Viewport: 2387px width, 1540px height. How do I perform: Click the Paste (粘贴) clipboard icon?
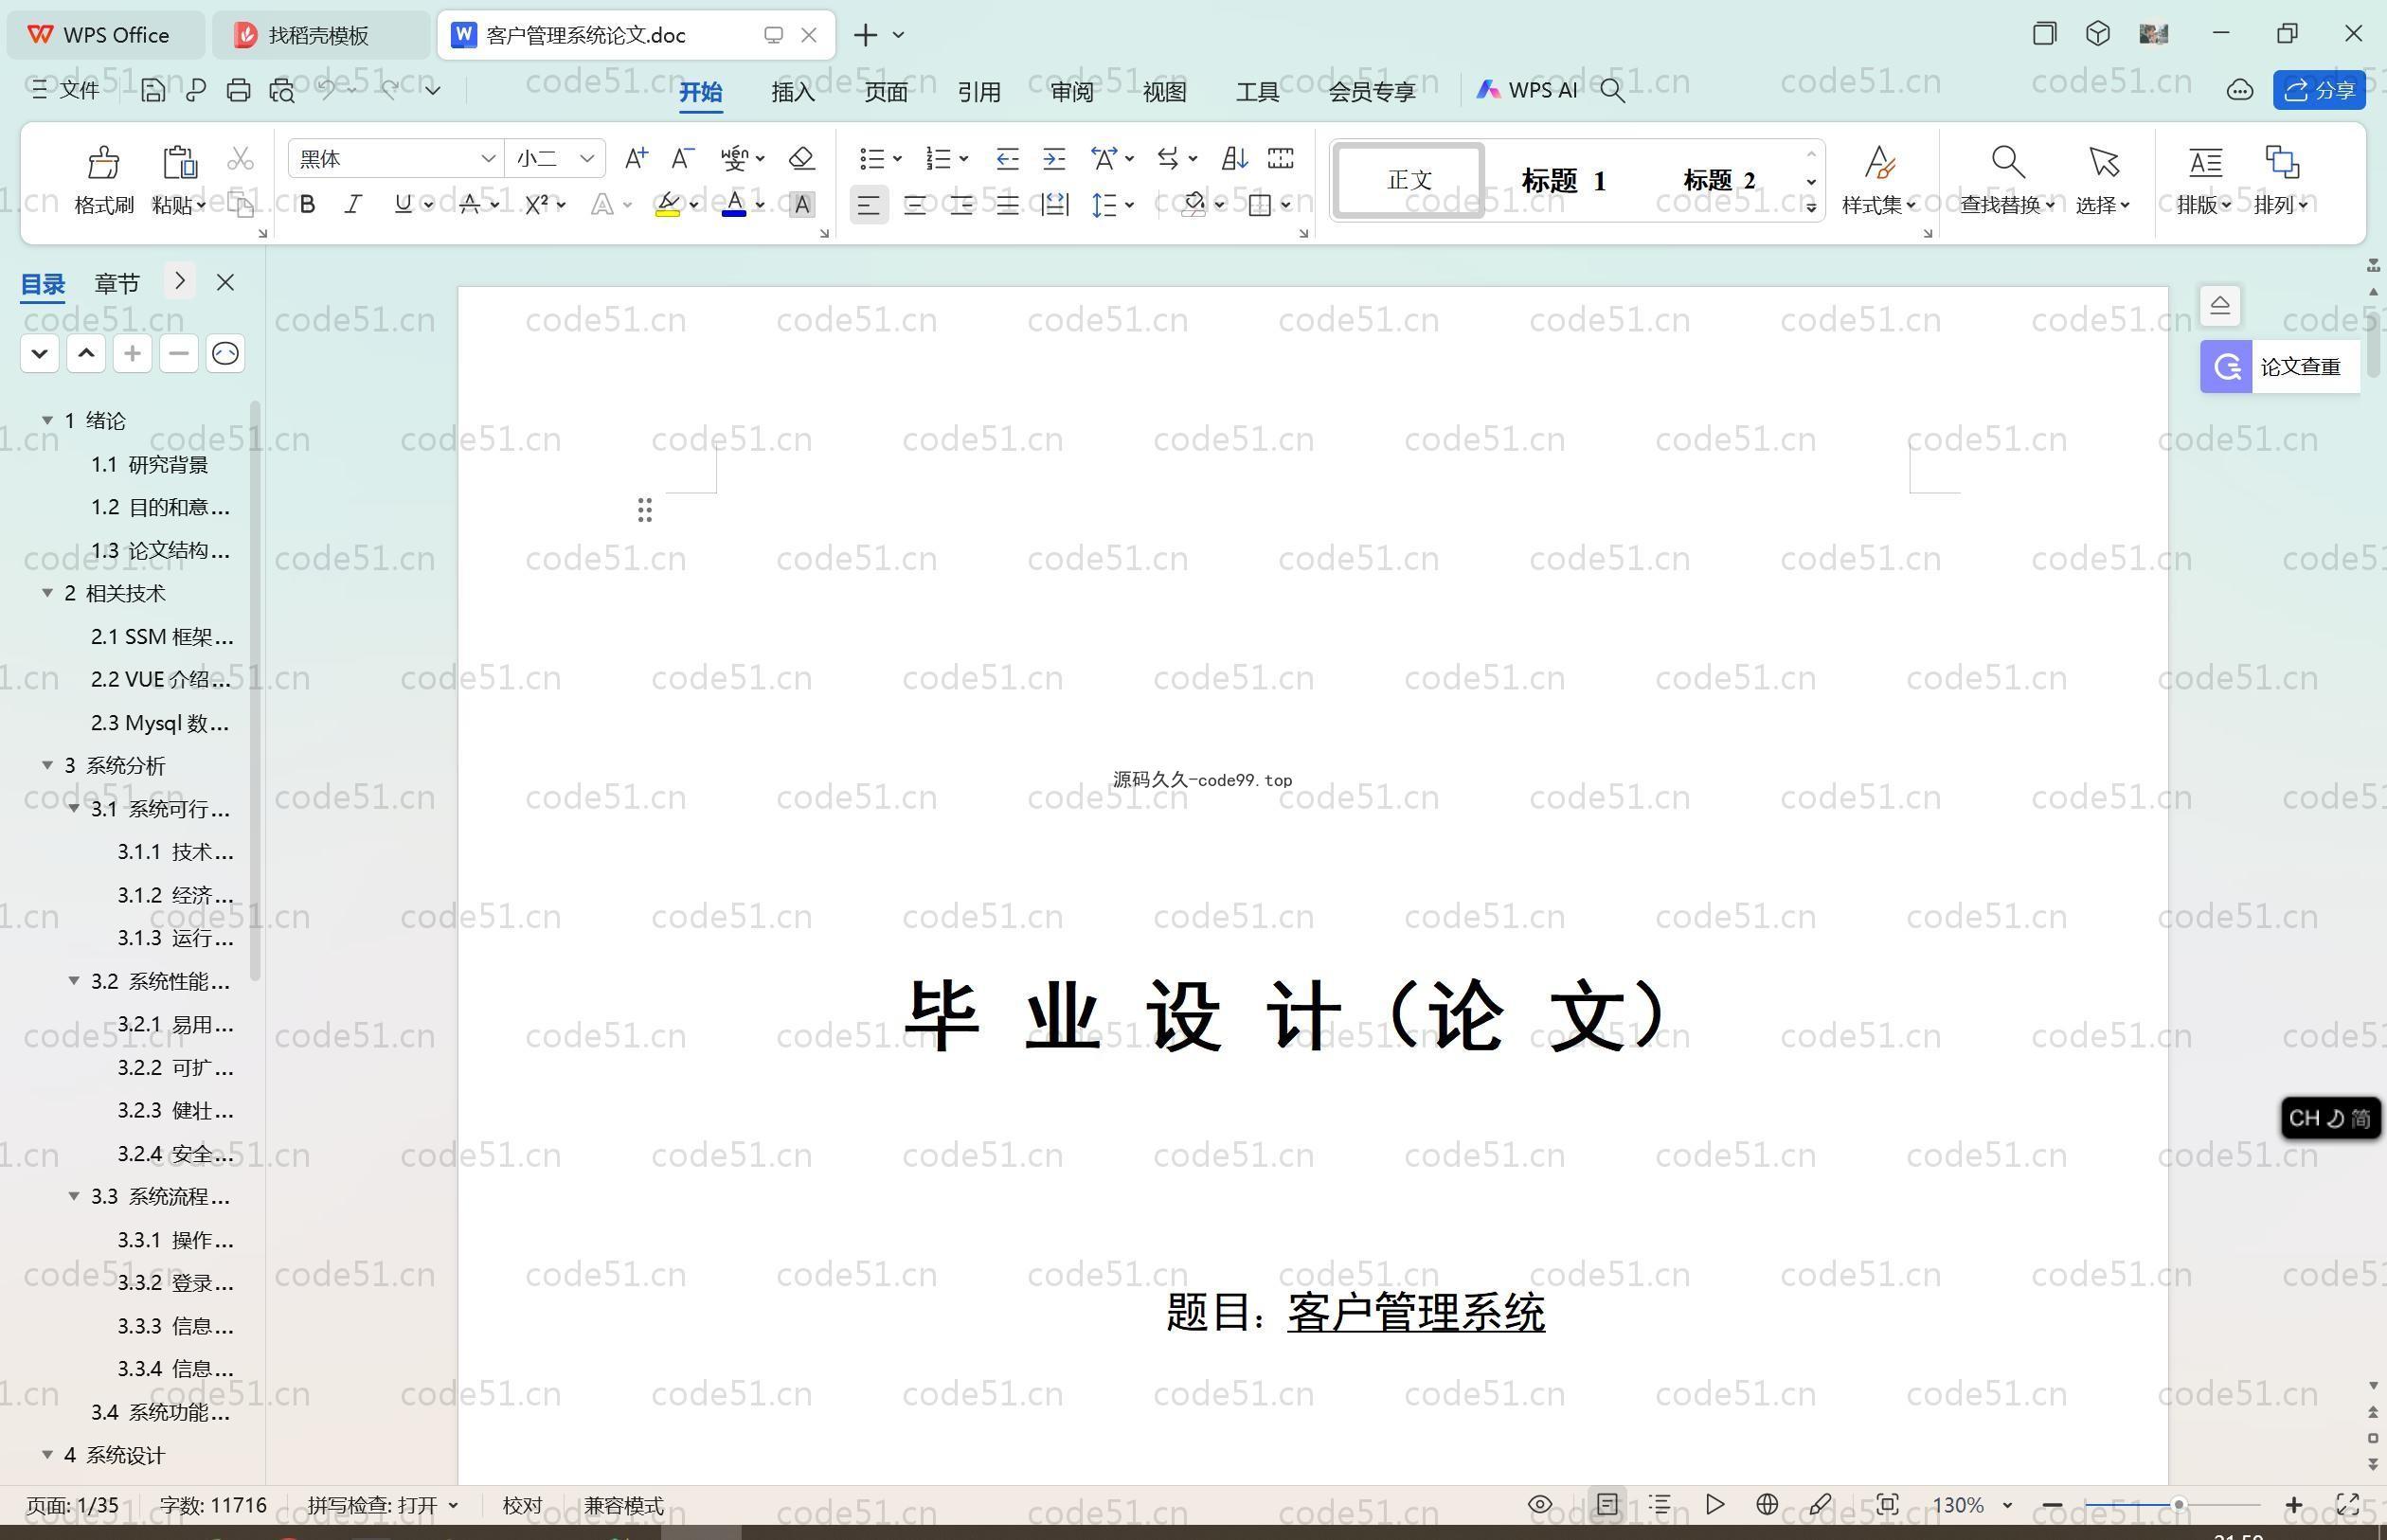tap(179, 162)
